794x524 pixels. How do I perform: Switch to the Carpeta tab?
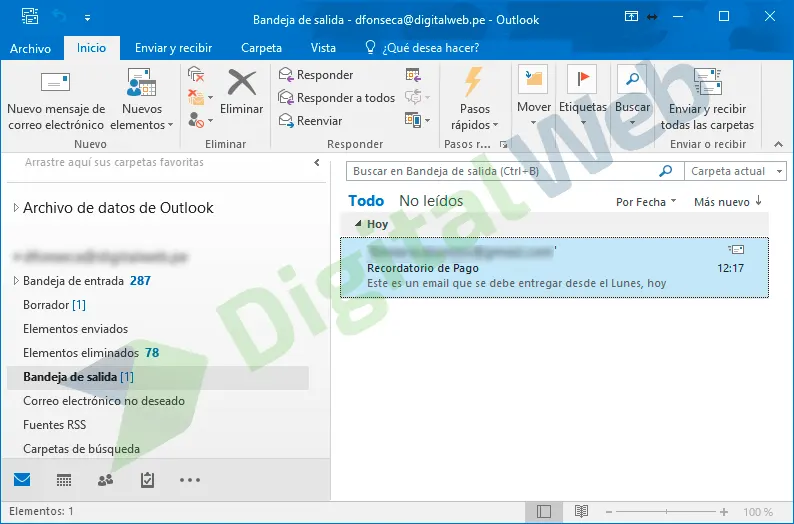261,48
